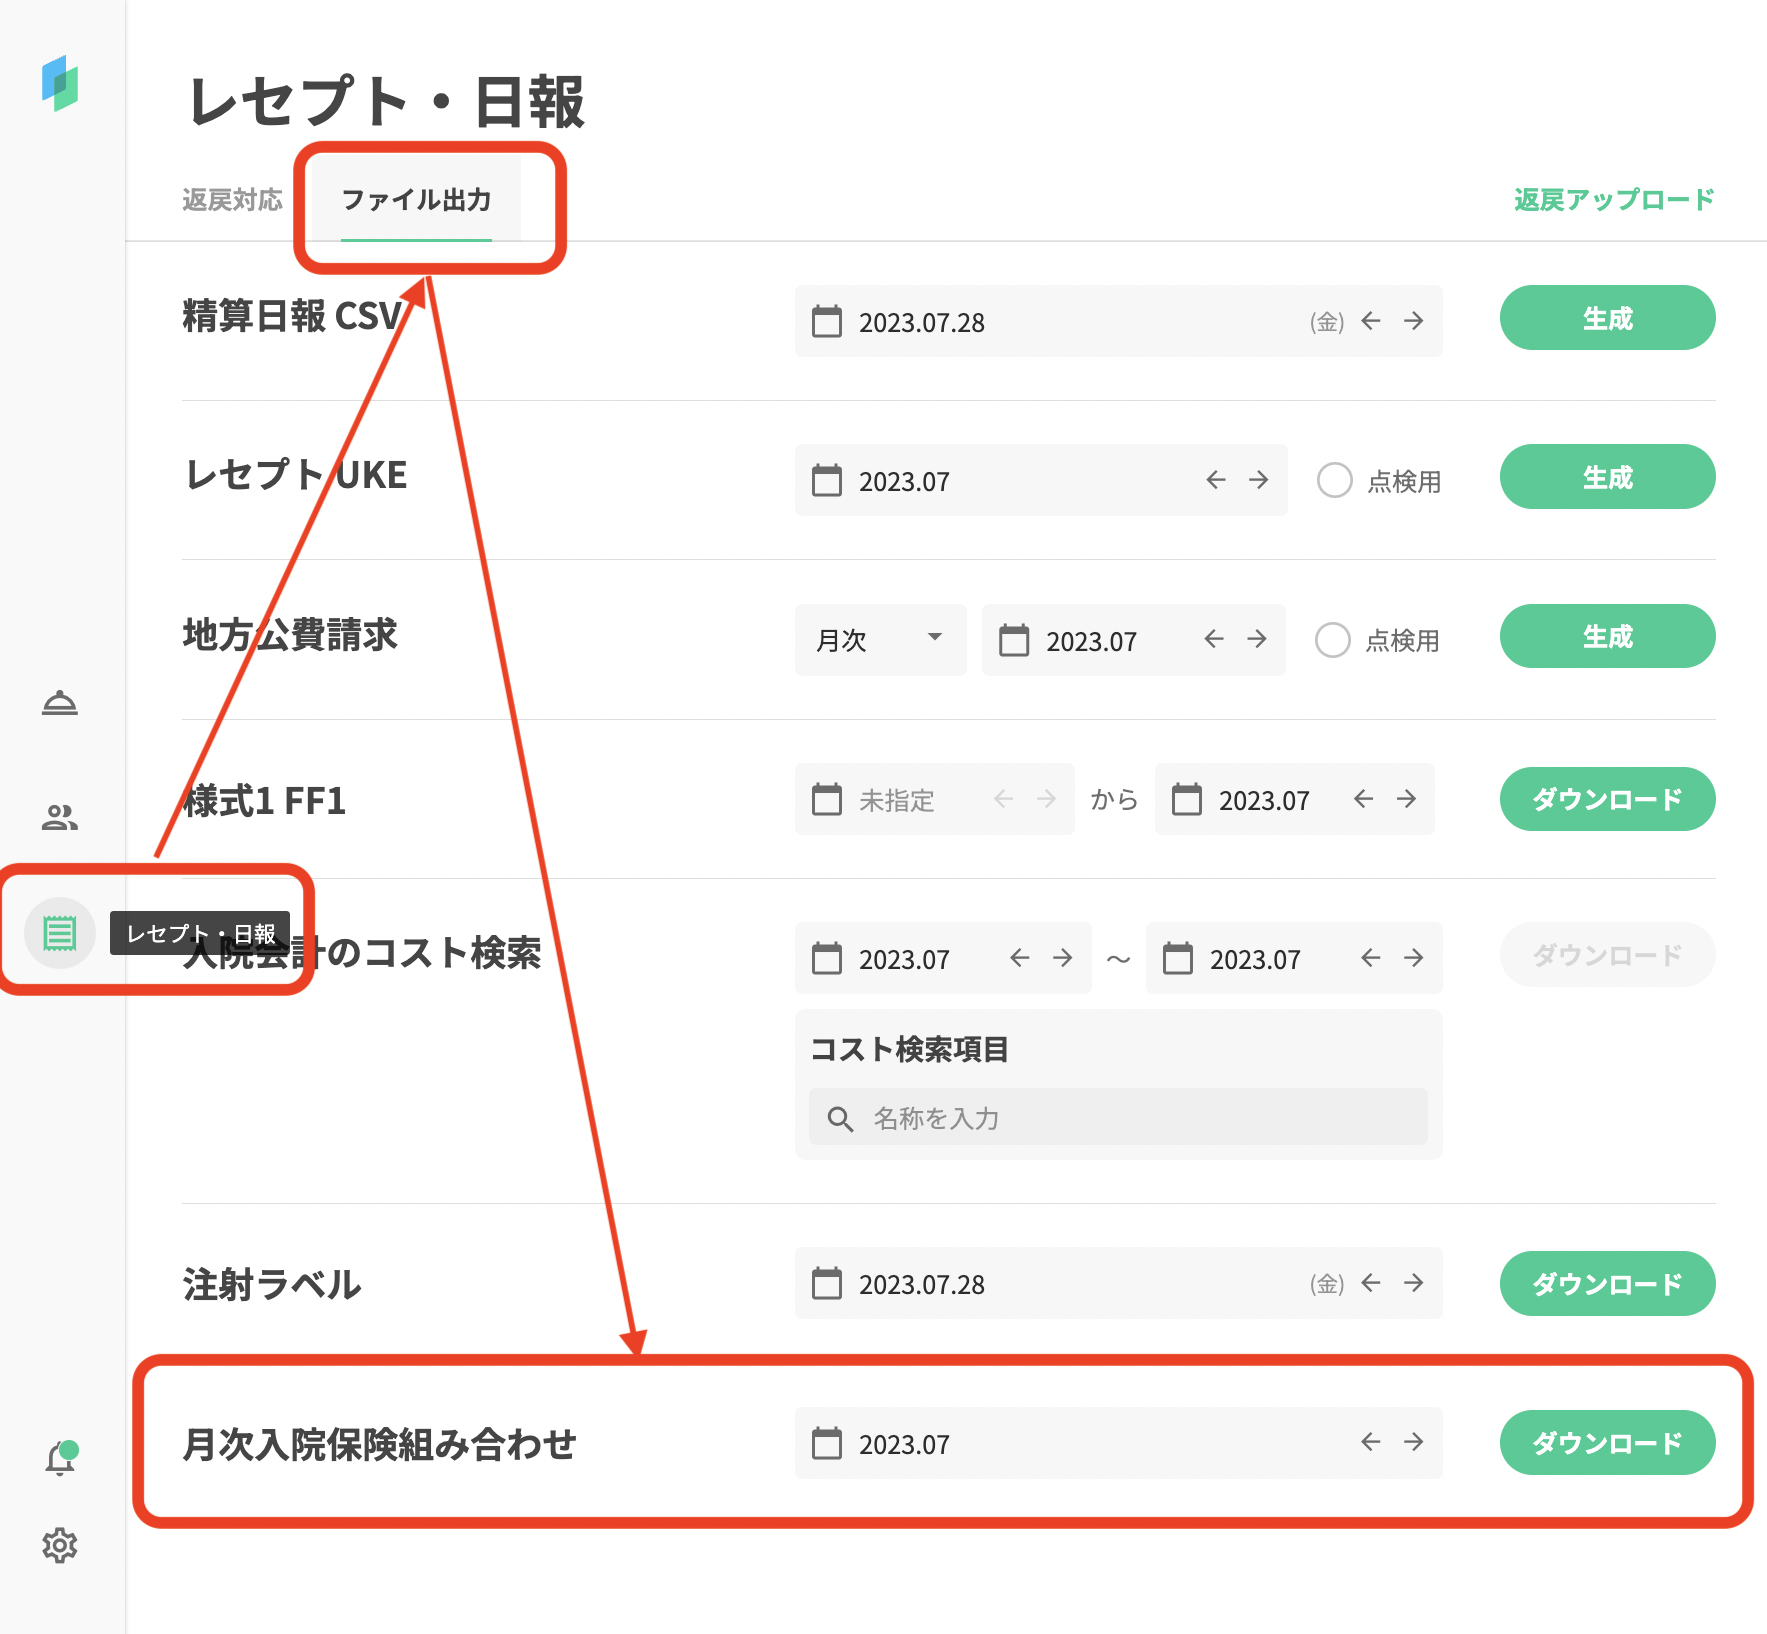Click the 名称を入力 search field
The image size is (1767, 1634).
1118,1117
